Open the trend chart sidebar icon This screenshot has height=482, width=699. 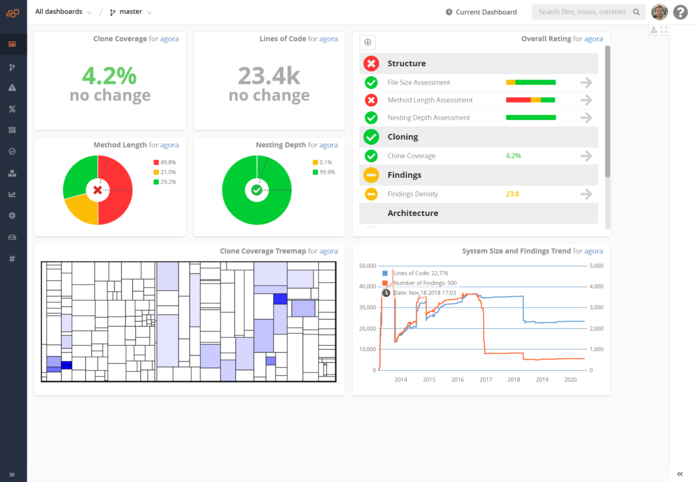click(x=12, y=194)
